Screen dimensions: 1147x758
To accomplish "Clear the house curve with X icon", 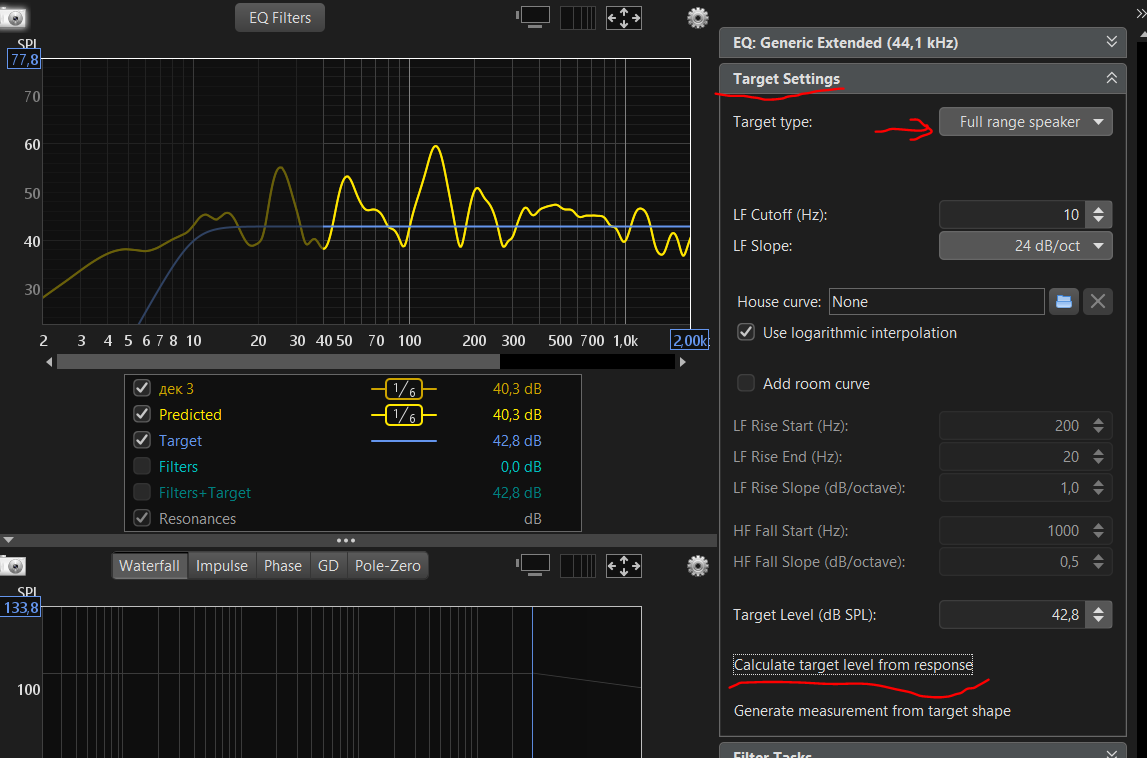I will tap(1097, 301).
